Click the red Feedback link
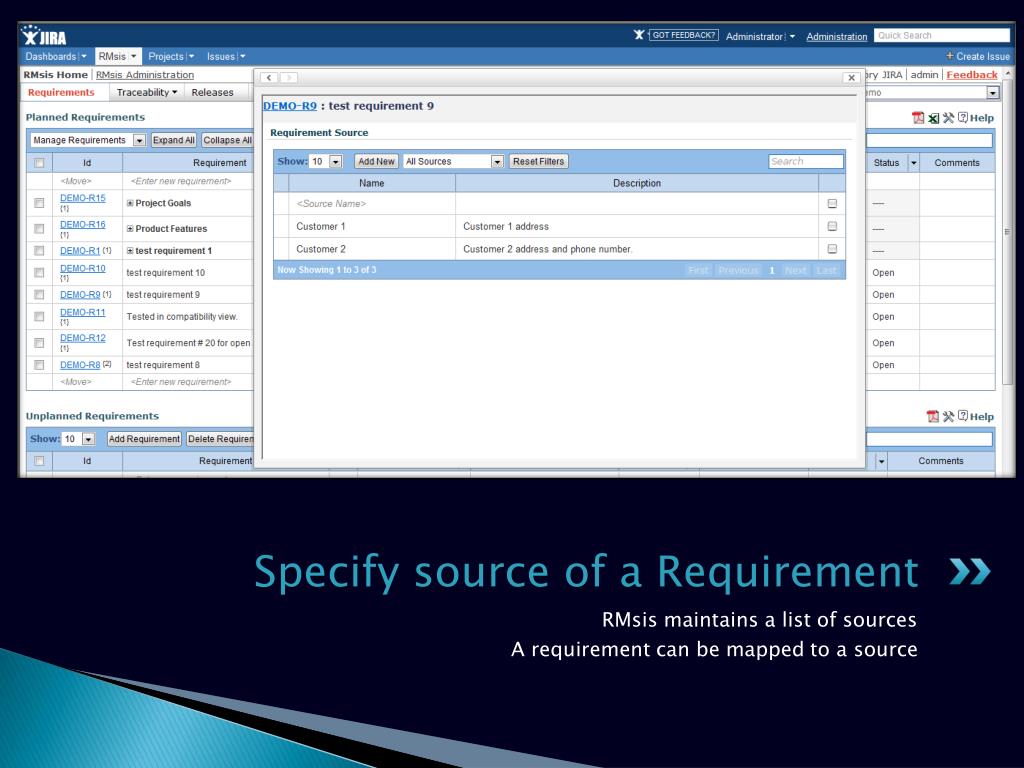The width and height of the screenshot is (1024, 768). (972, 74)
